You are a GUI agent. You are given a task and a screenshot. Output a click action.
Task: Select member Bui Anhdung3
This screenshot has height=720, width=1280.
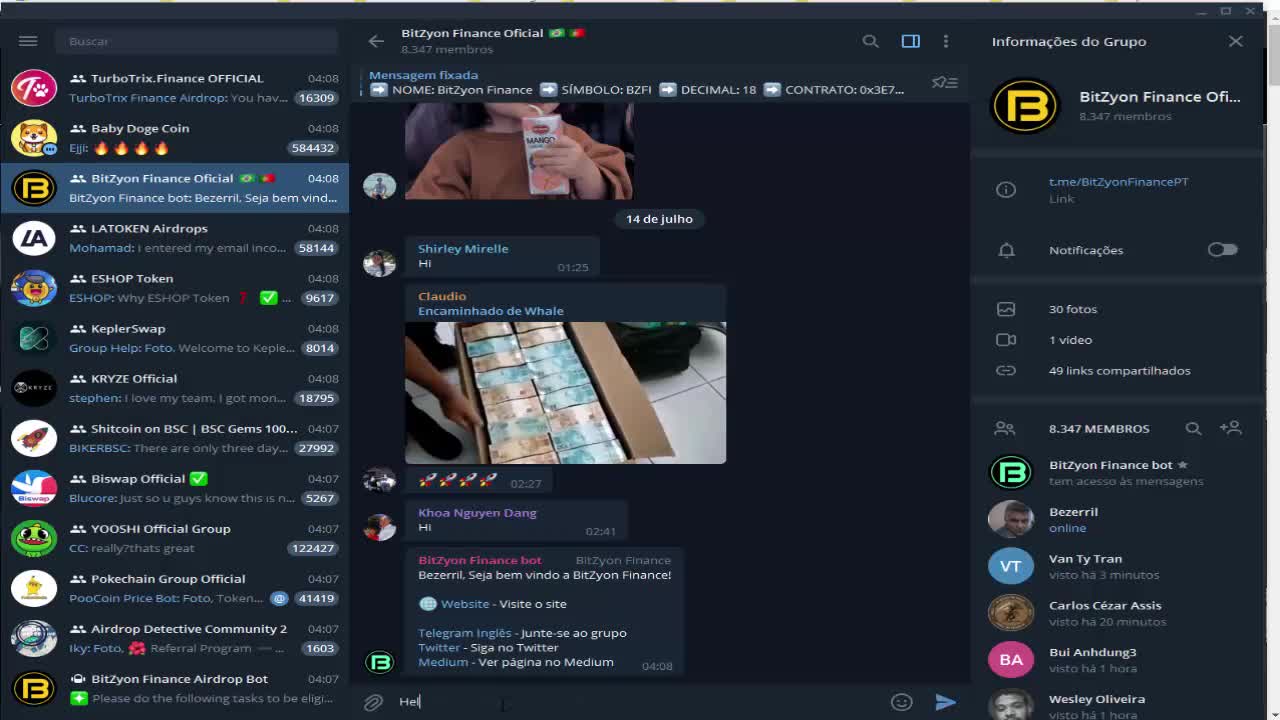(x=1118, y=660)
